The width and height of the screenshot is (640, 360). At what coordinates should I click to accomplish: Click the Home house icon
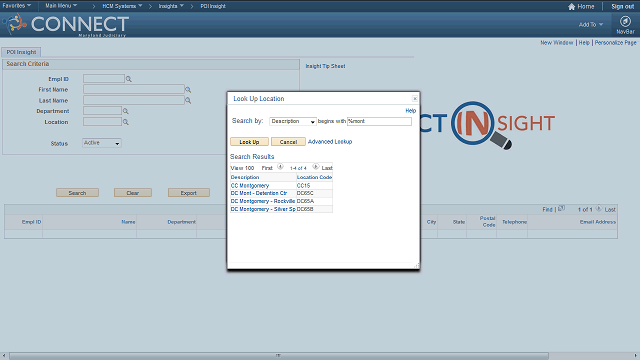571,7
